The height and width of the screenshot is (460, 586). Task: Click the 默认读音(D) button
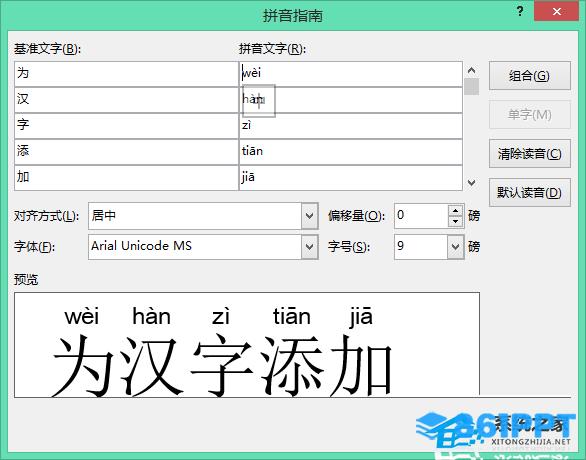530,192
